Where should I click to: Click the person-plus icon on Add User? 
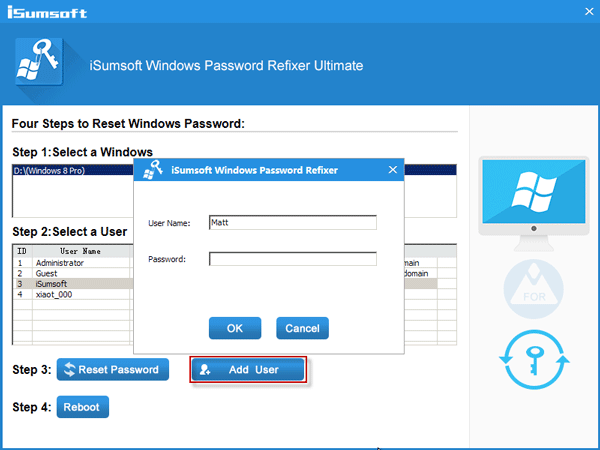(x=205, y=370)
